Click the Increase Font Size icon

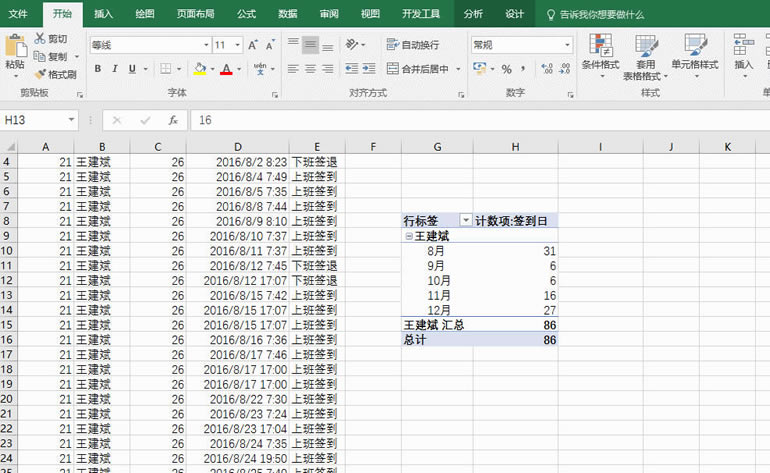click(252, 45)
